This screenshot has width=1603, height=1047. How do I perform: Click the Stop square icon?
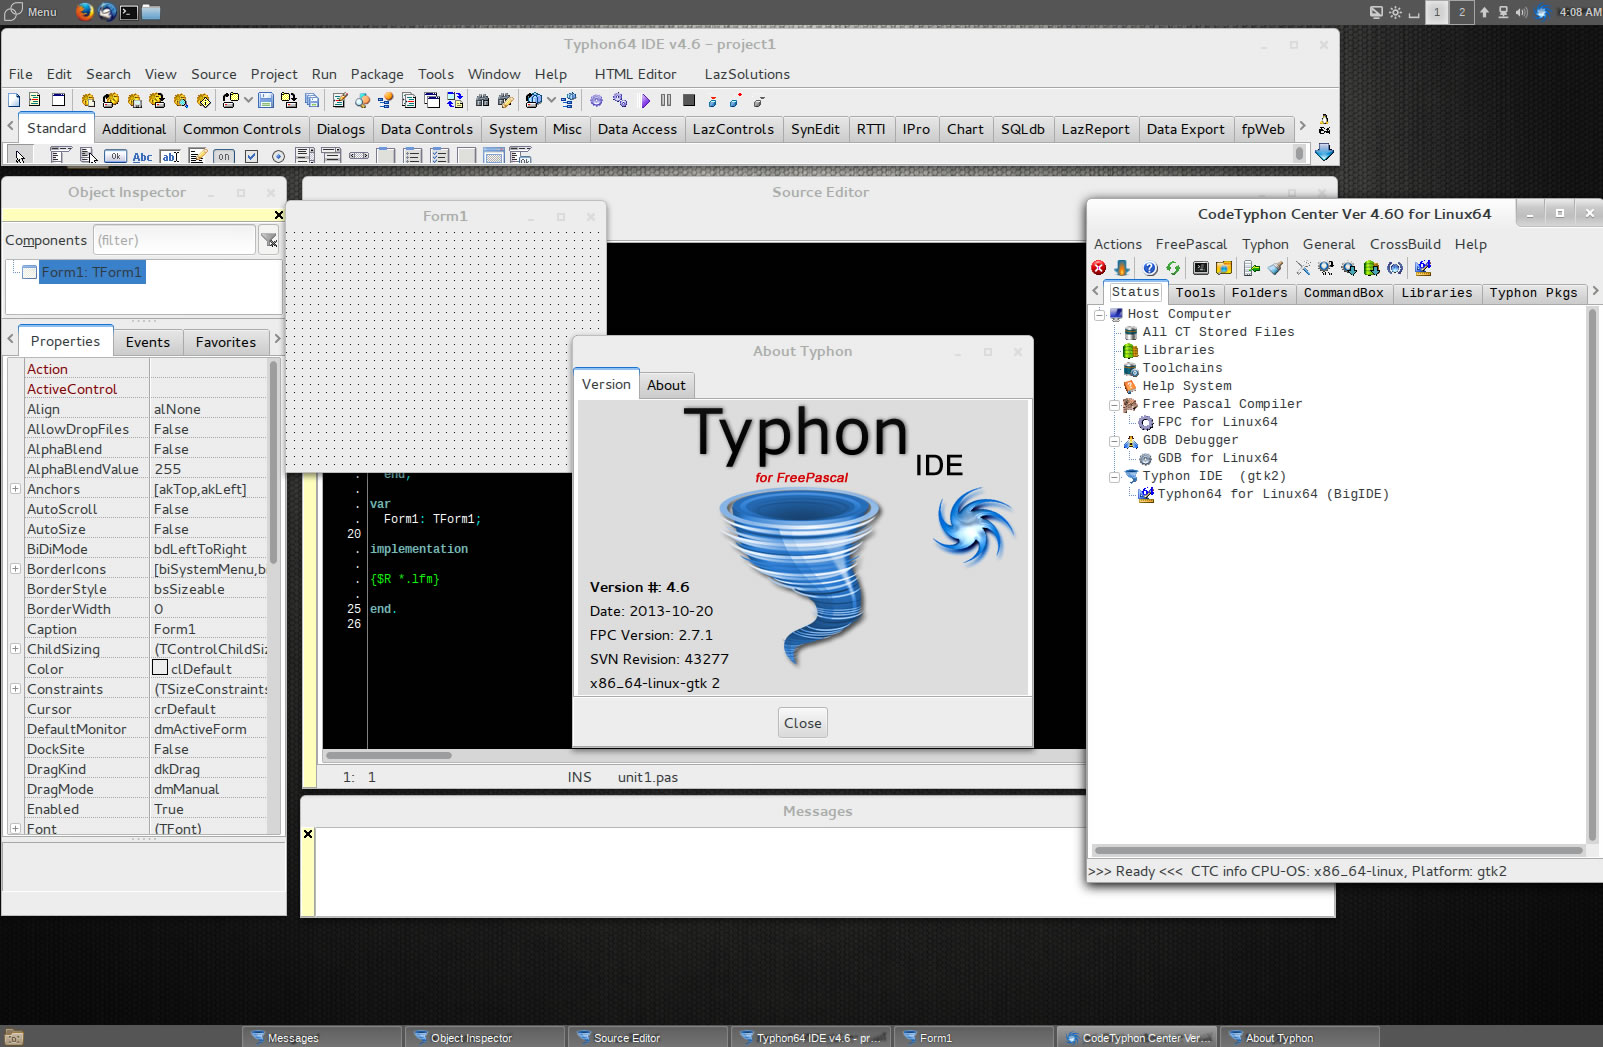click(x=689, y=100)
